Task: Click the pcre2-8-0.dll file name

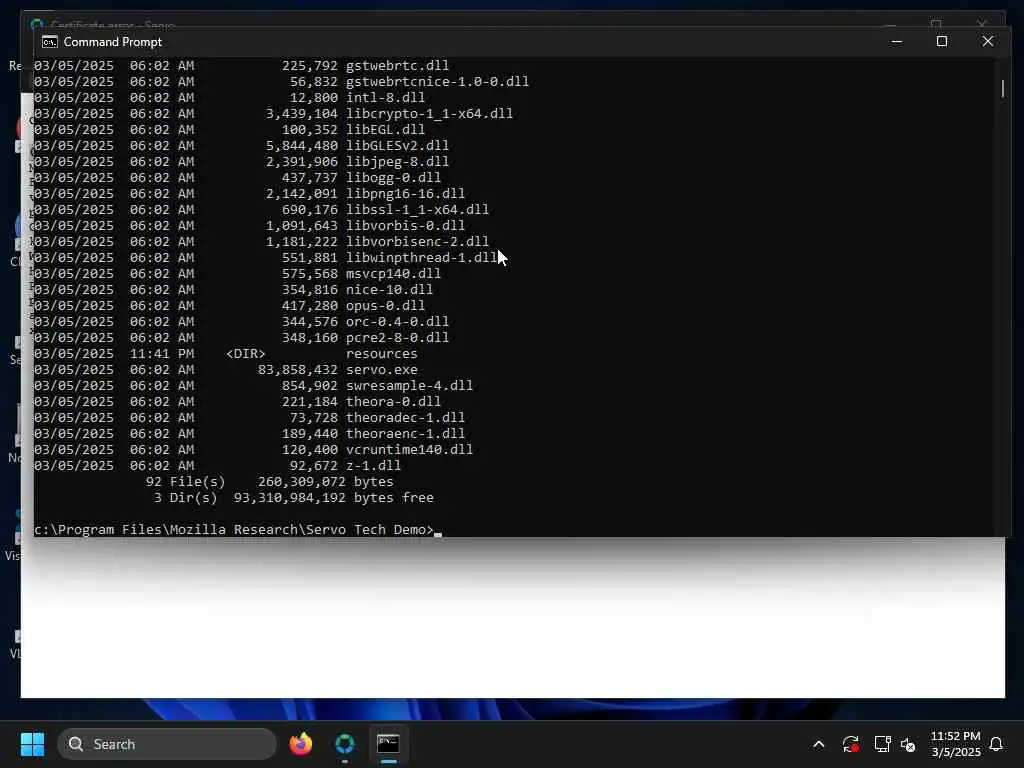Action: pyautogui.click(x=398, y=338)
